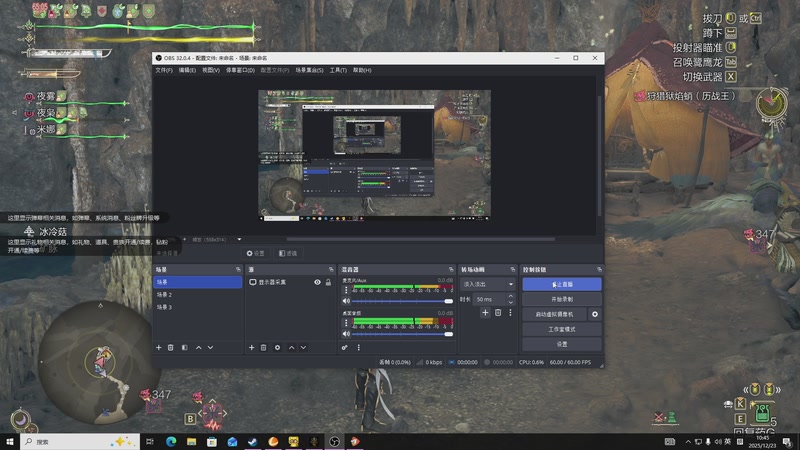Click the source properties button with gear above Scenes
800x450 pixels.
click(x=256, y=253)
